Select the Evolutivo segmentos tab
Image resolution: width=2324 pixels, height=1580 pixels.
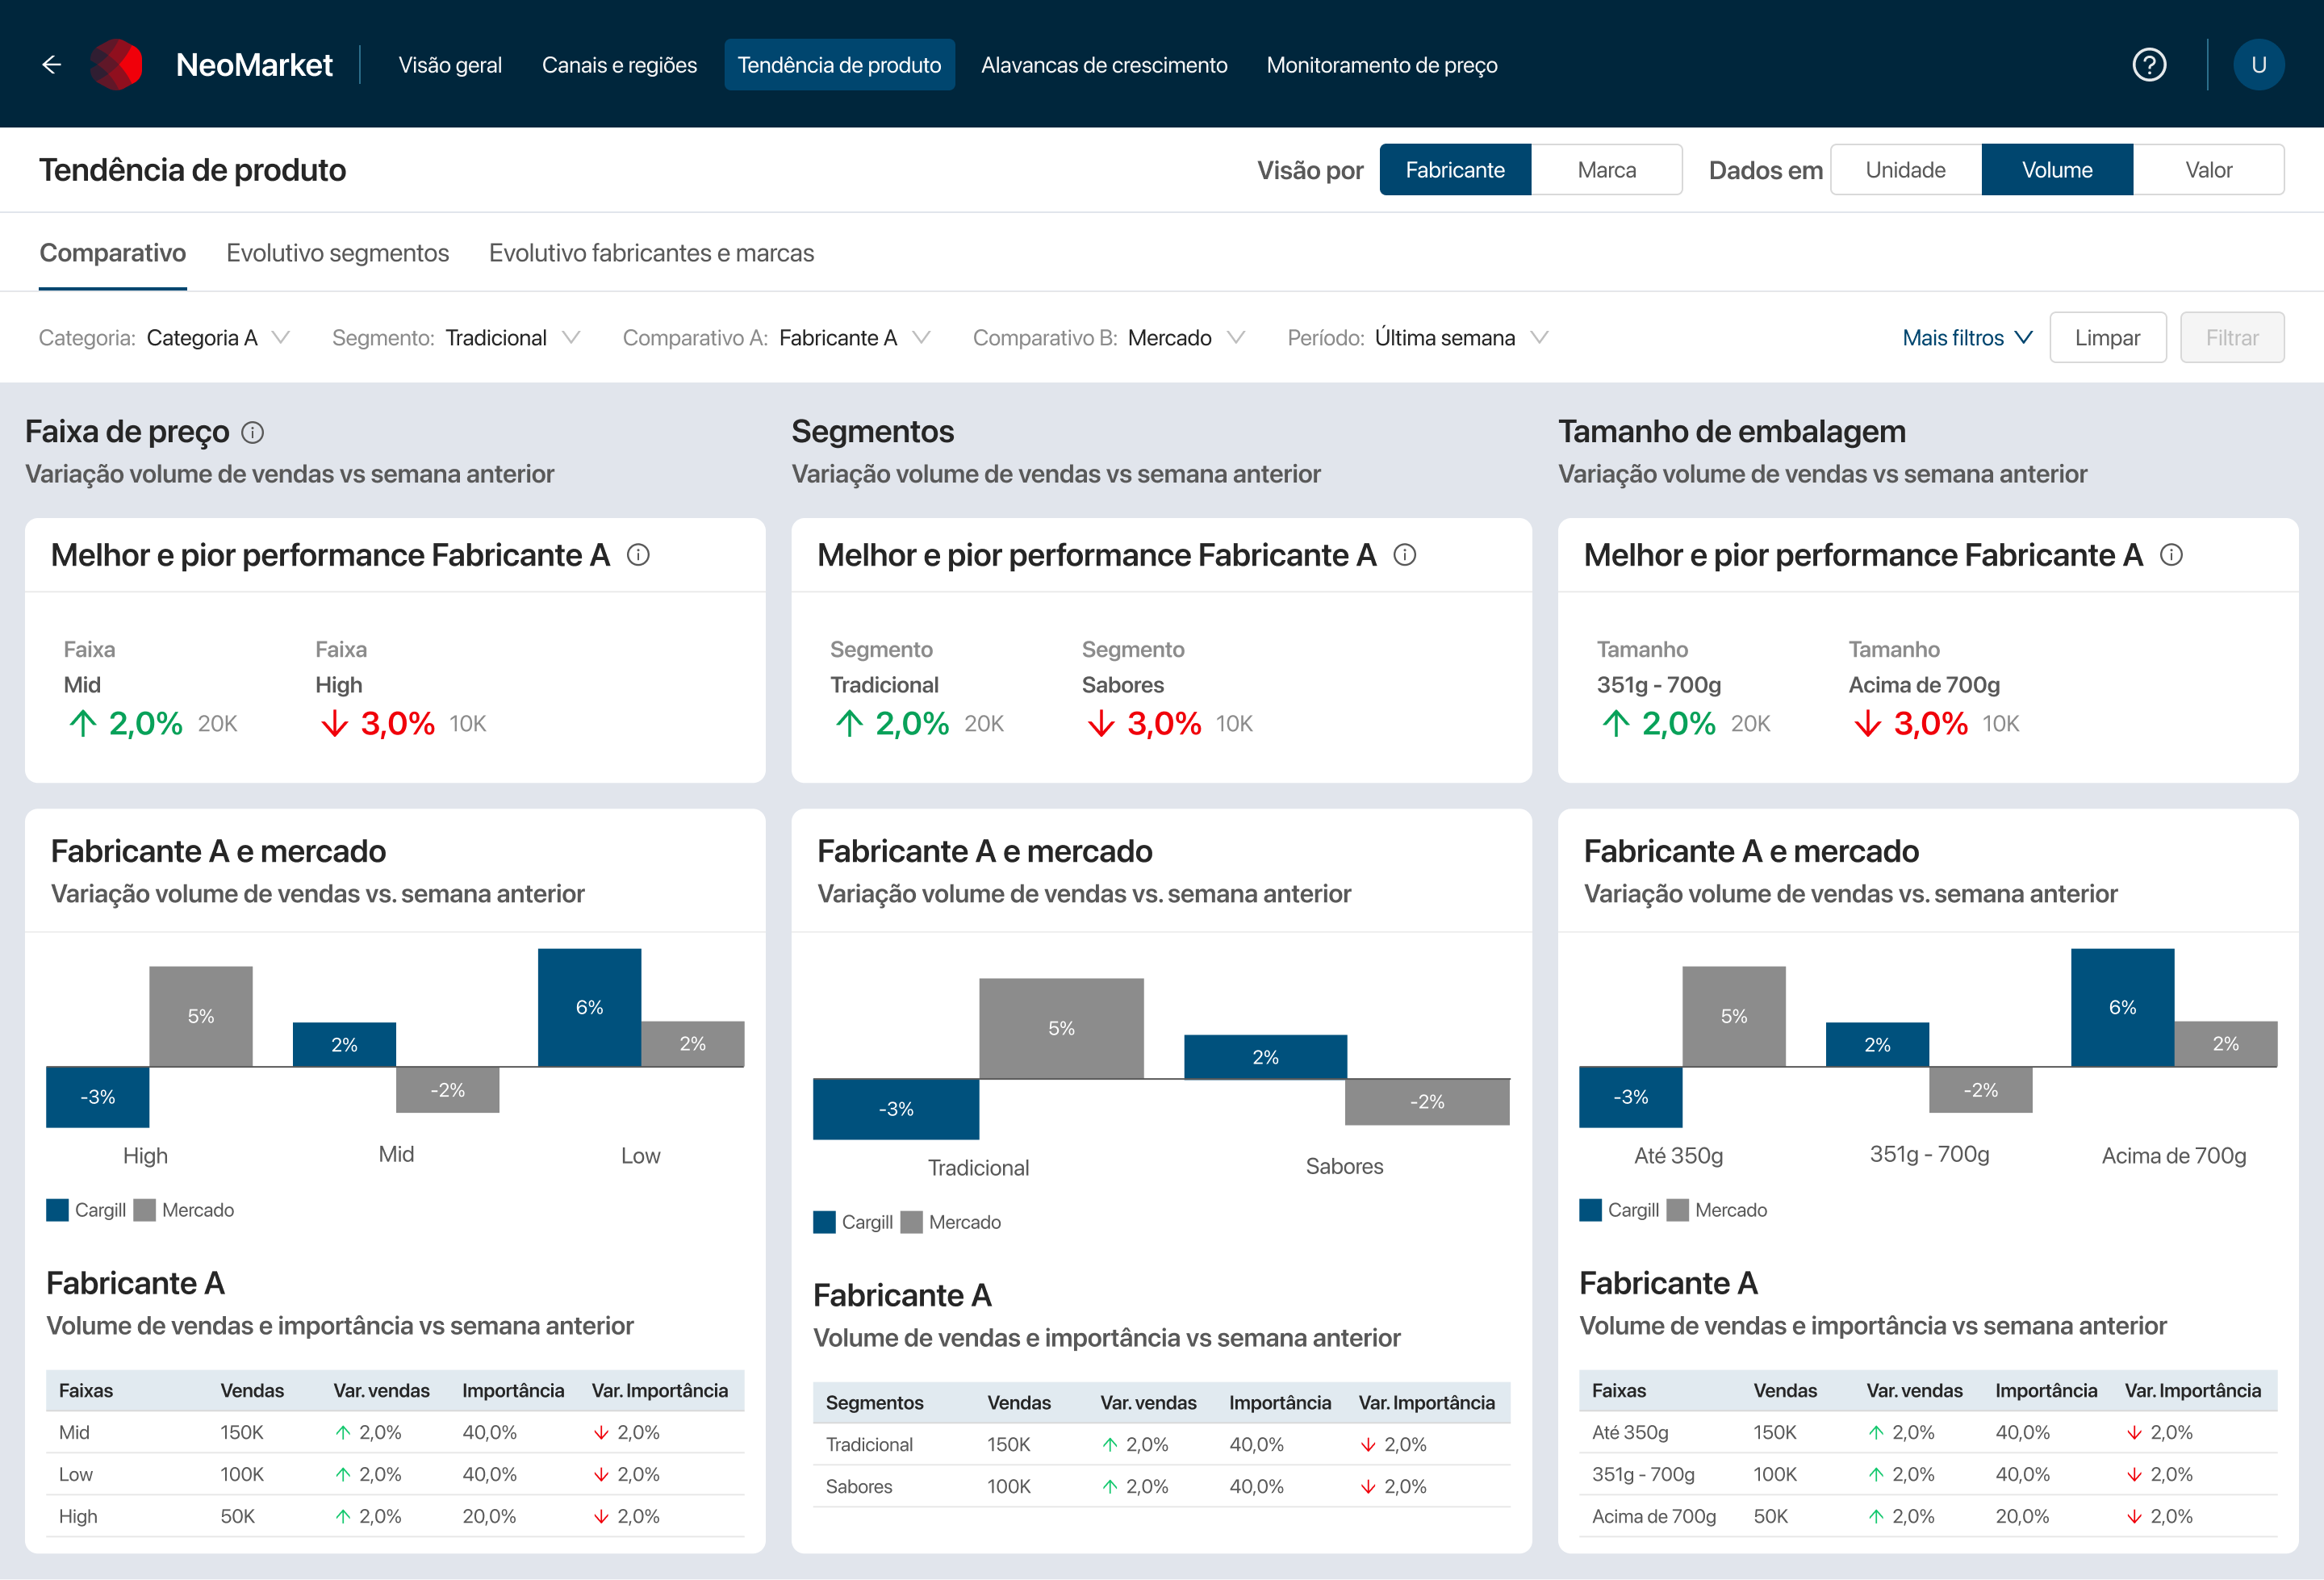coord(338,253)
